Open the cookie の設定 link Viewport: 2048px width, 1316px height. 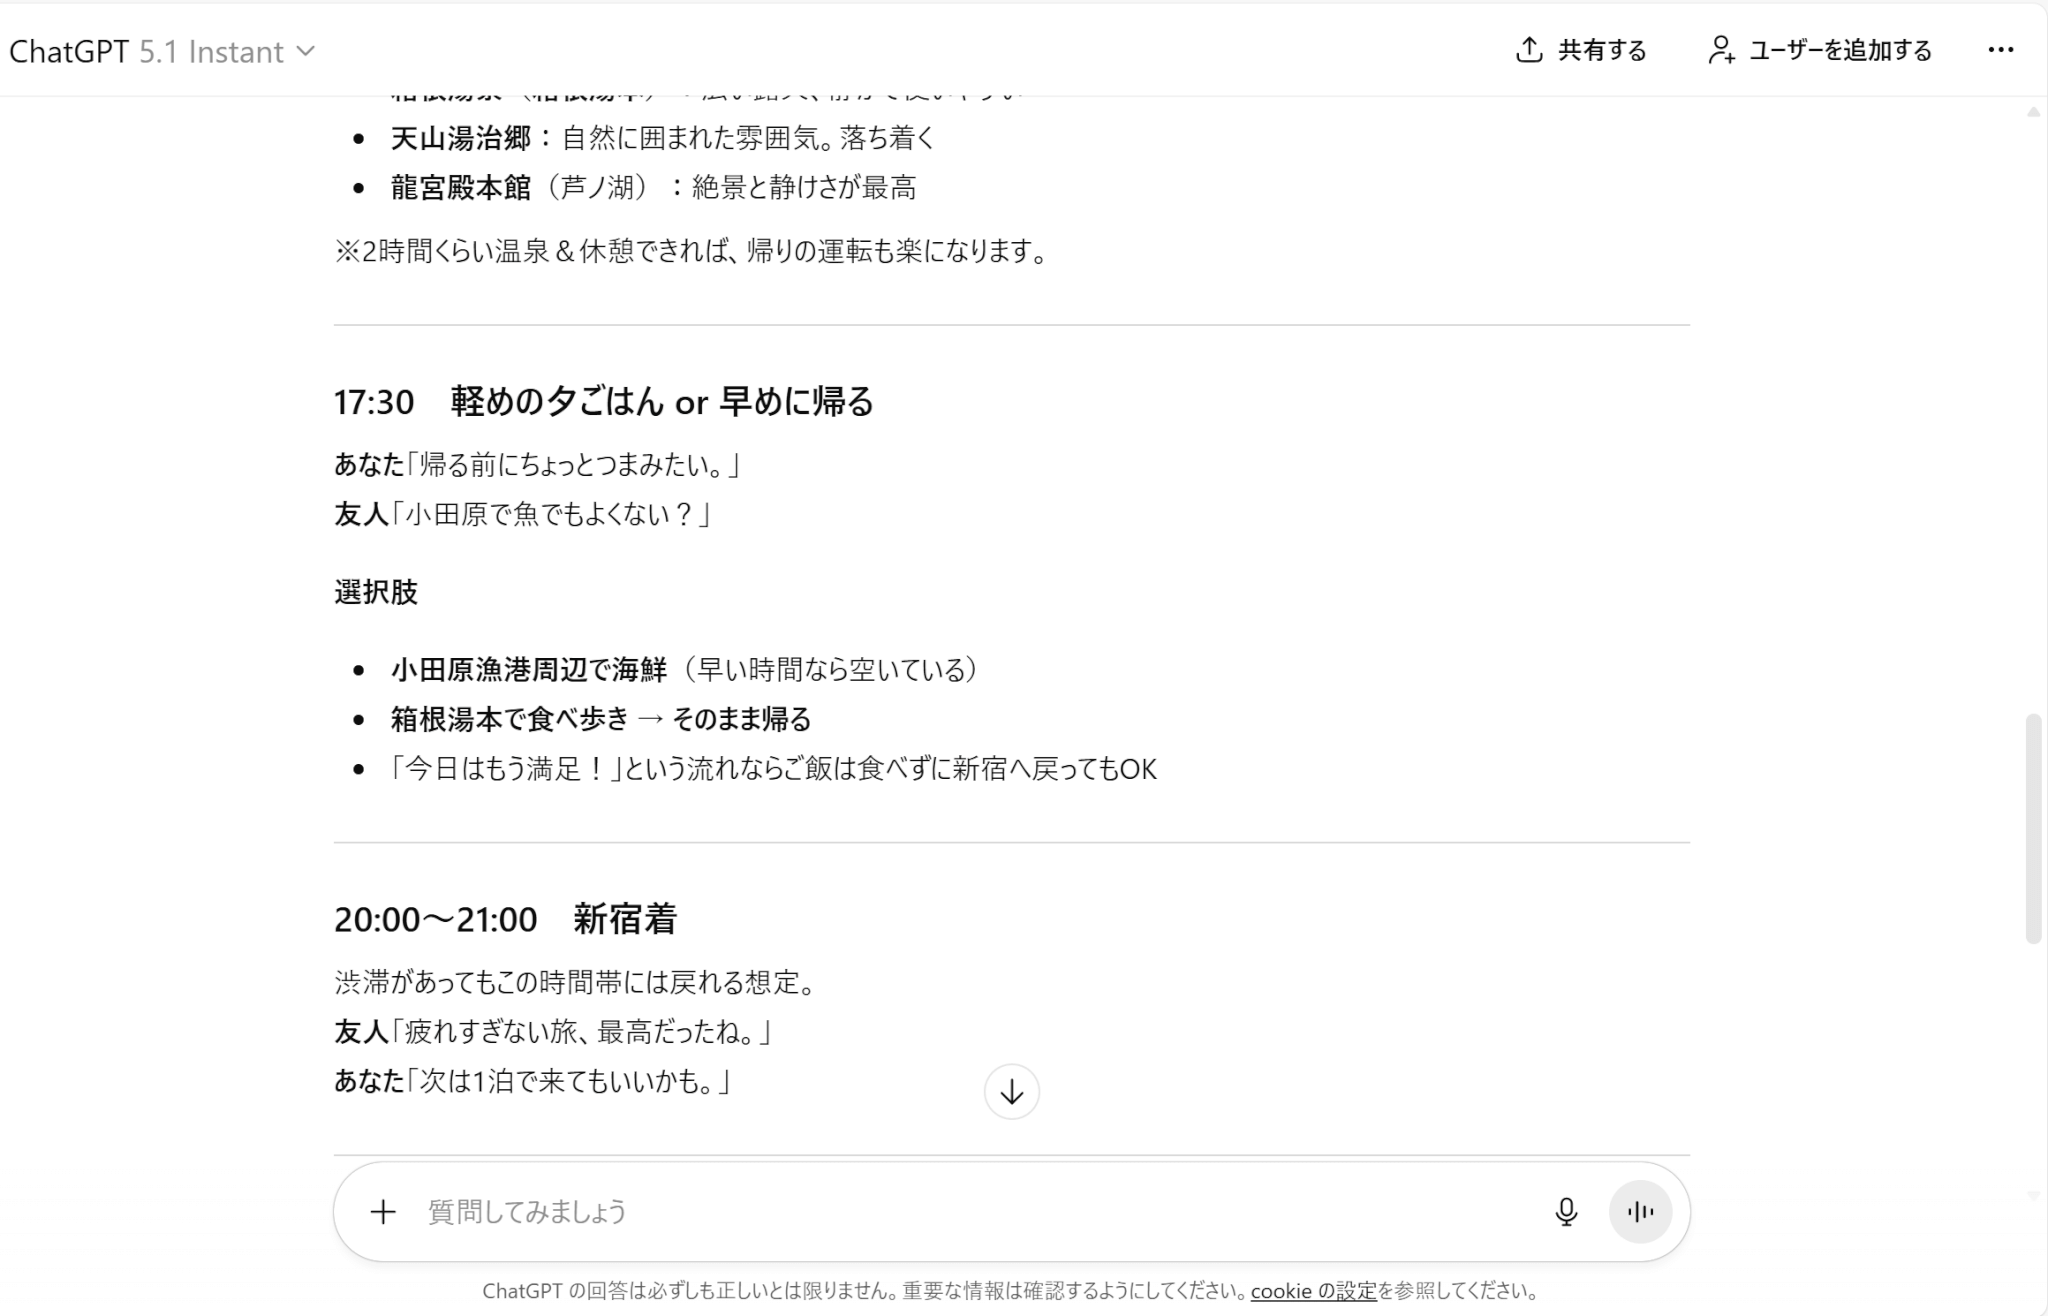click(1313, 1291)
